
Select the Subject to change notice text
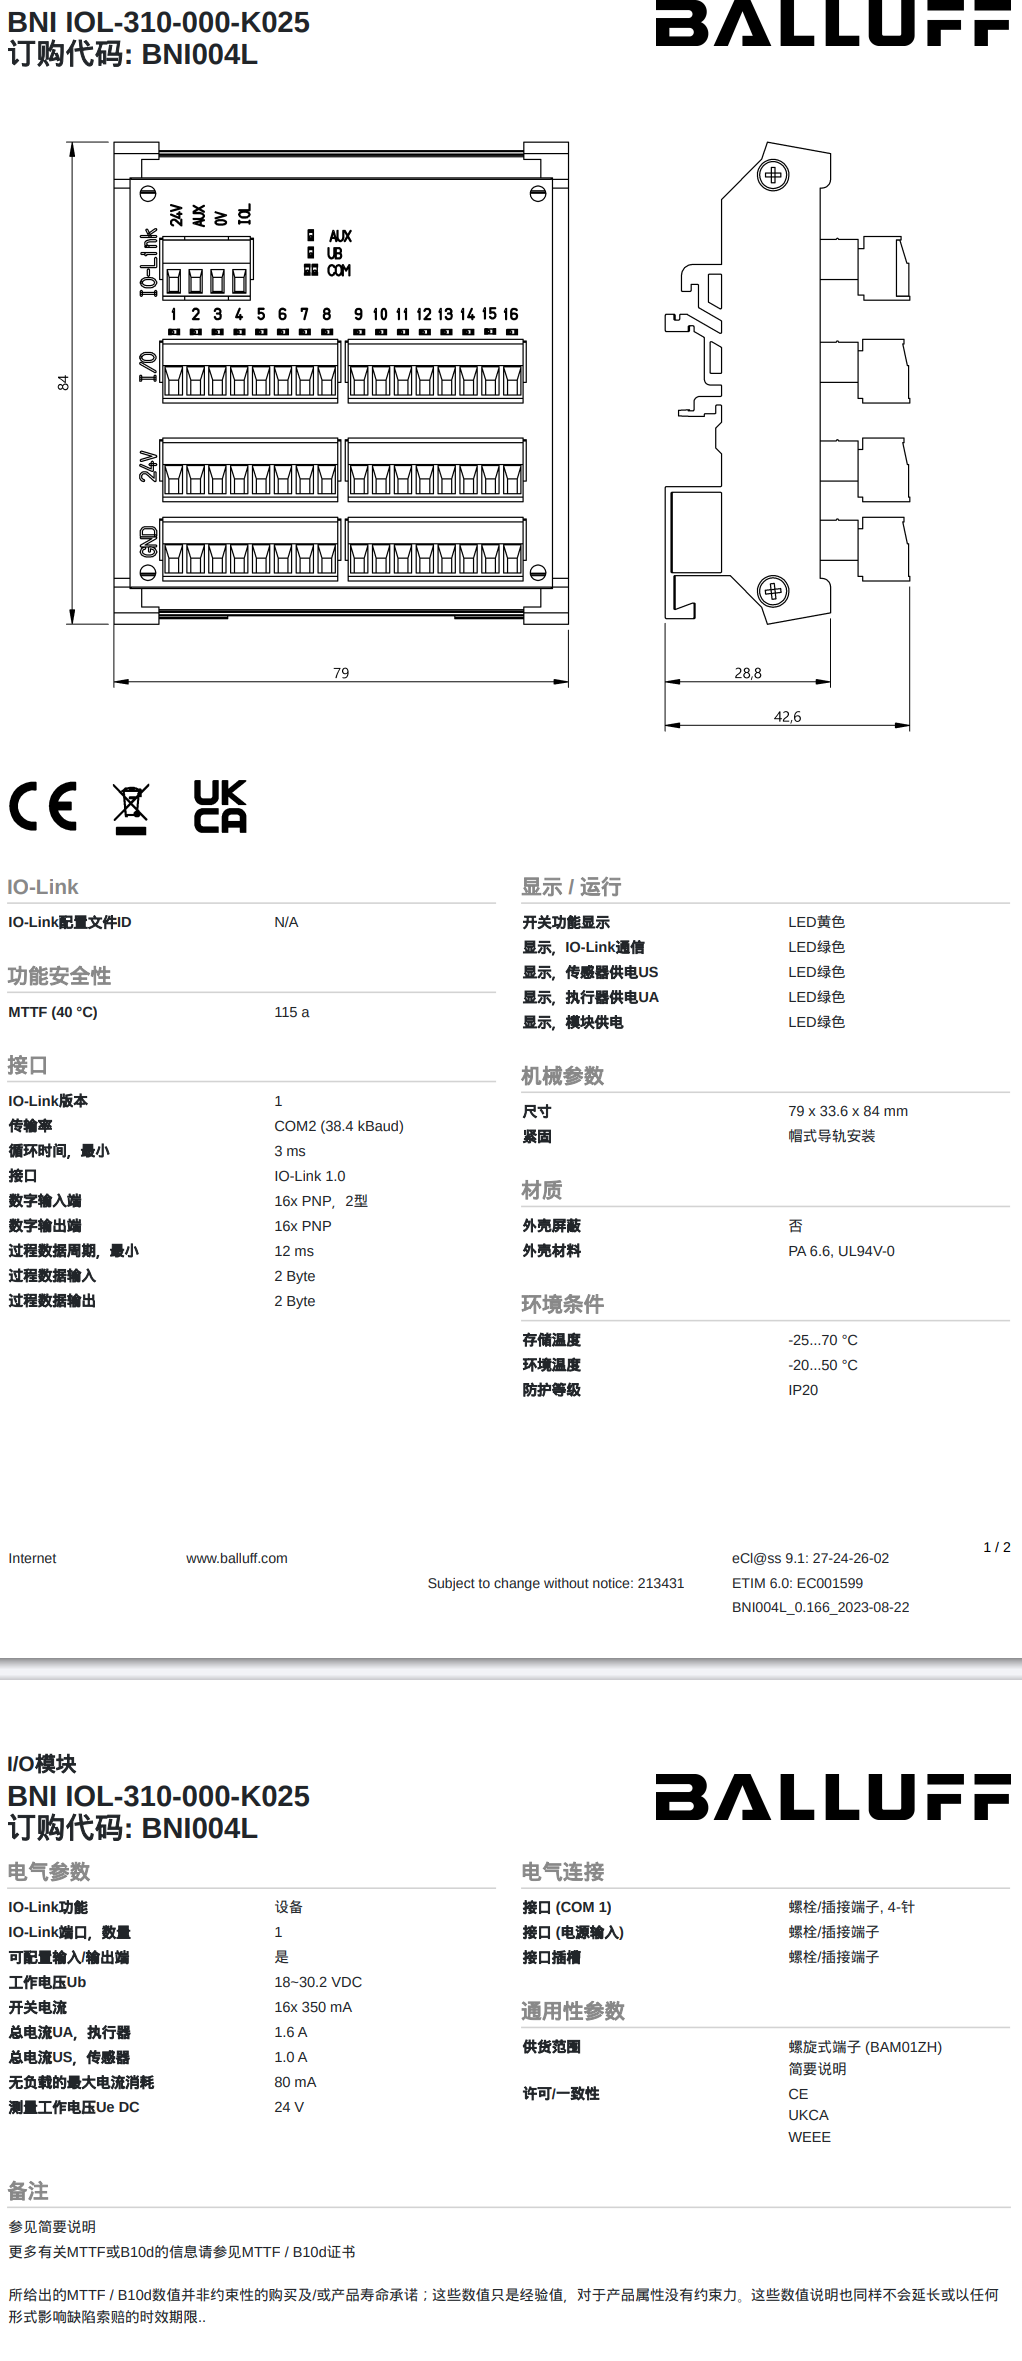coord(556,1583)
